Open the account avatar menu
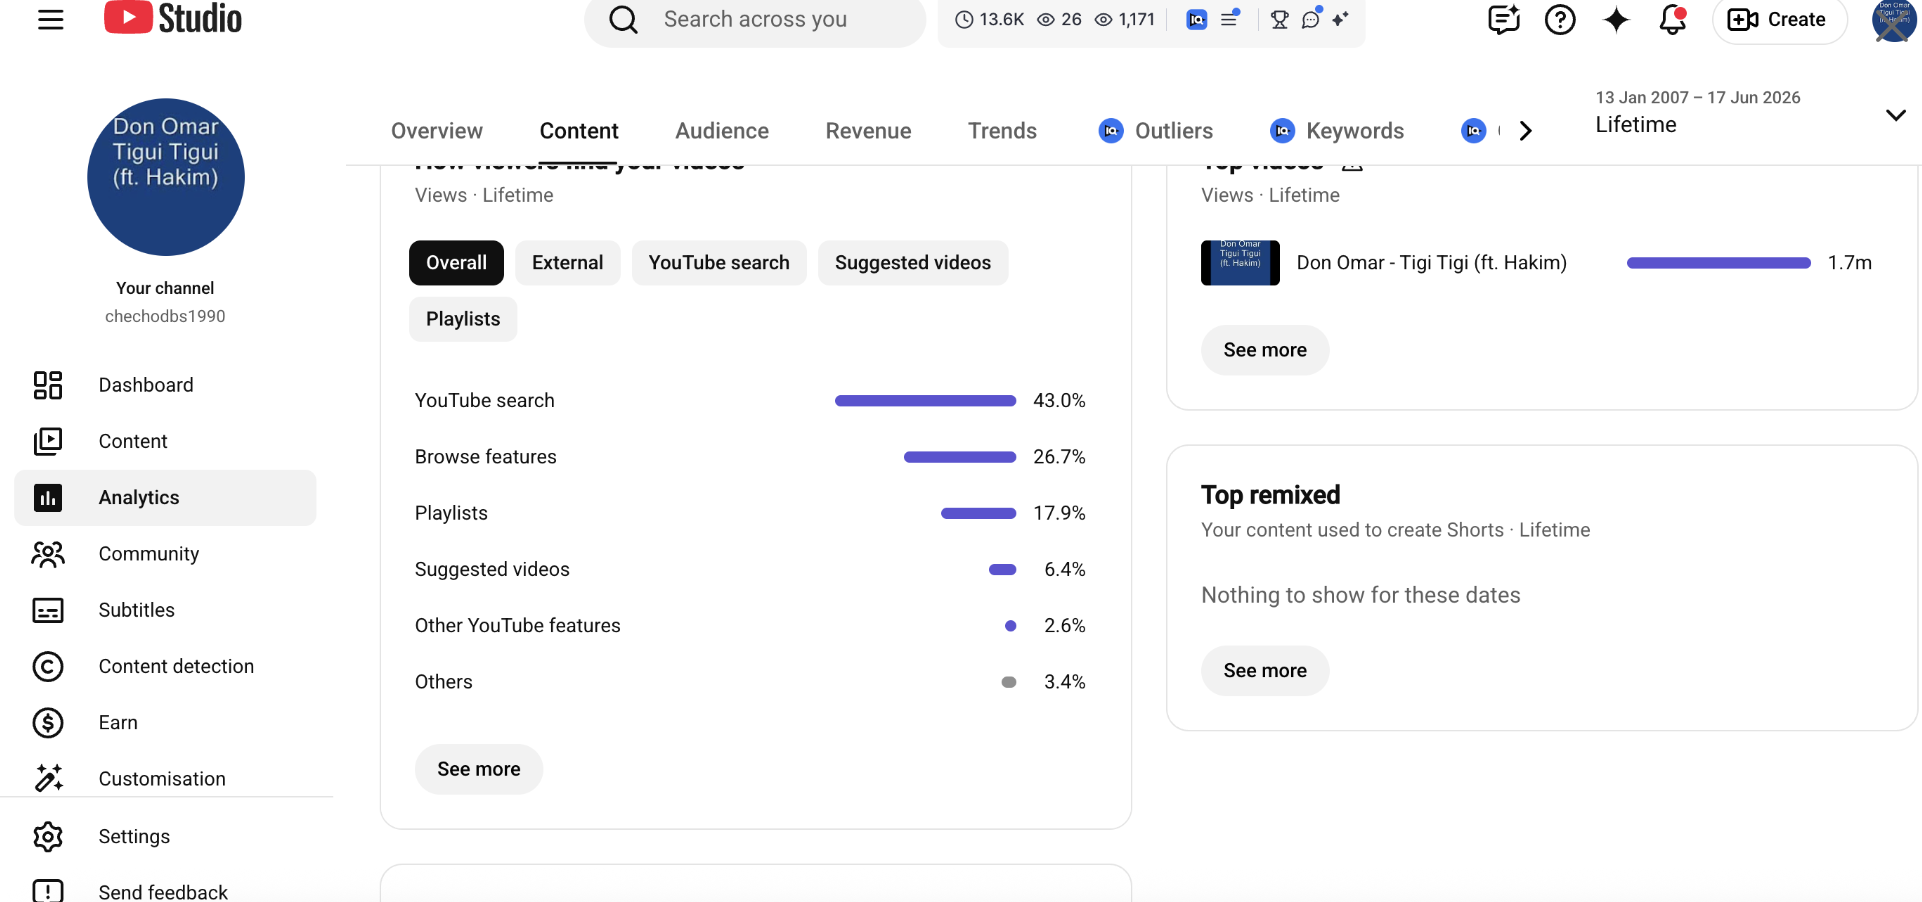 coord(1893,20)
